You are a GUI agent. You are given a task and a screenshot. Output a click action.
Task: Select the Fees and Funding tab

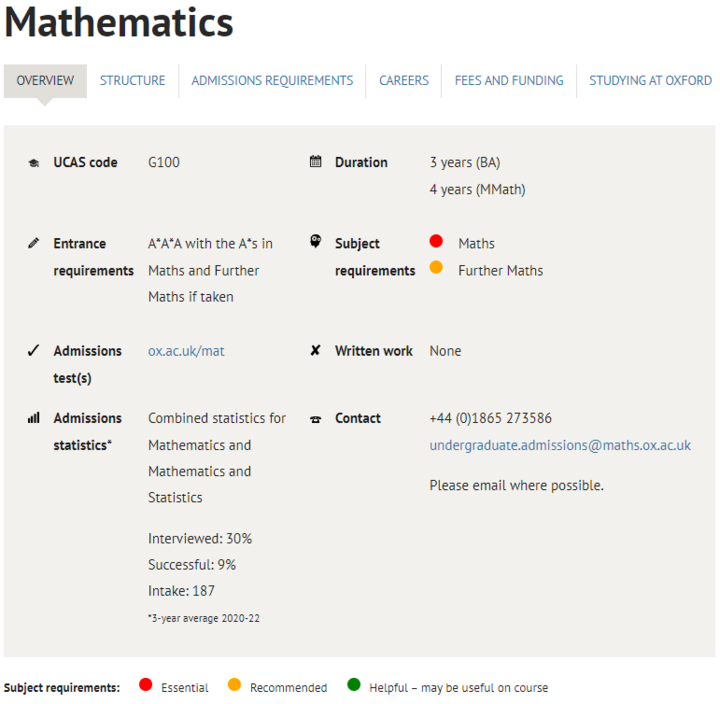pyautogui.click(x=509, y=81)
